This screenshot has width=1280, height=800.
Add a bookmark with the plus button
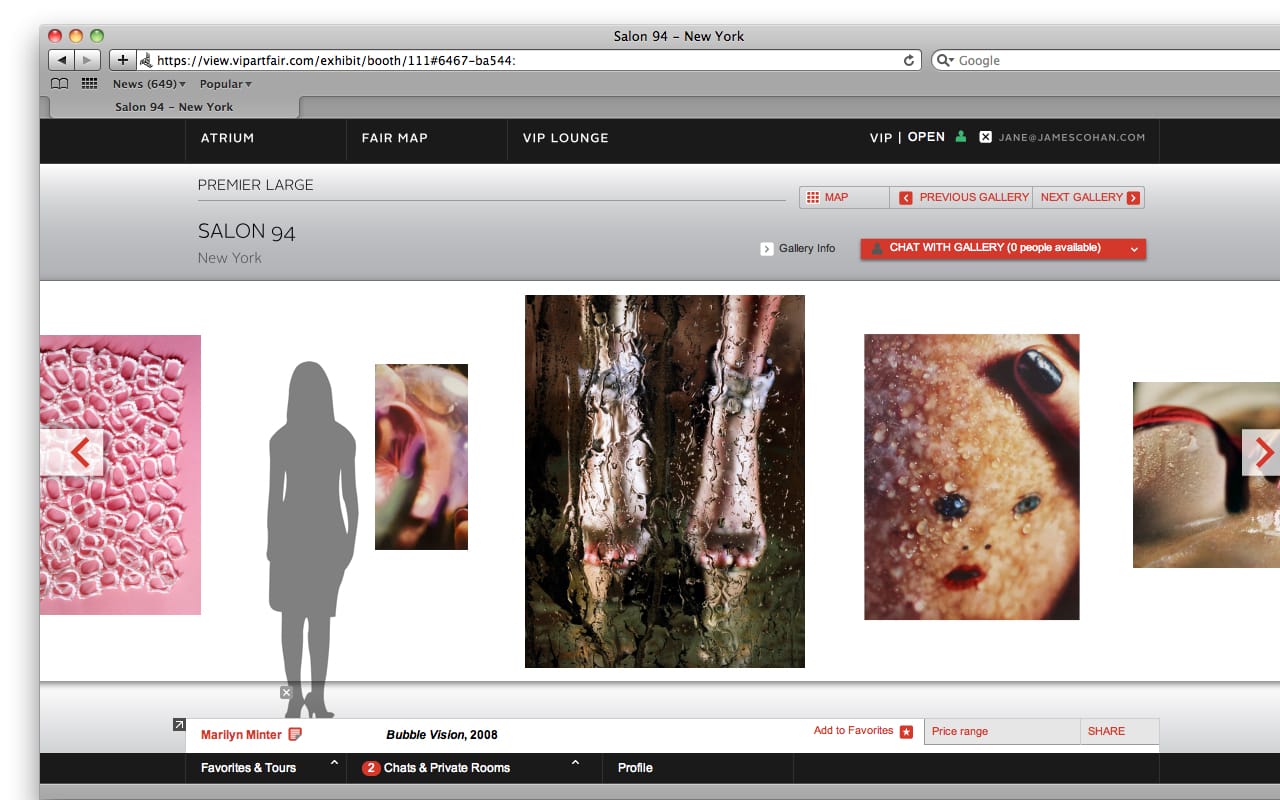[122, 60]
